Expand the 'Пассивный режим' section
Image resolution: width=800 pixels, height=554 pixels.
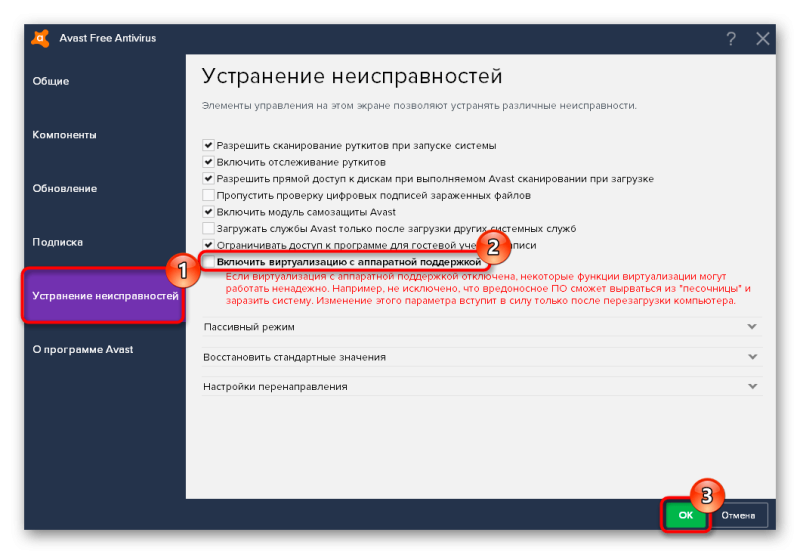(x=482, y=326)
